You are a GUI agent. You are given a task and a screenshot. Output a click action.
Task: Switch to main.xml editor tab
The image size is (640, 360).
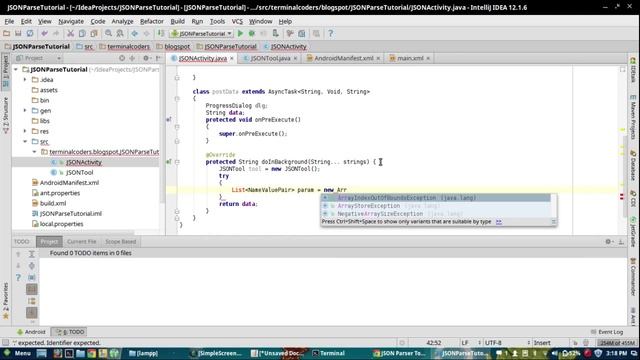410,58
